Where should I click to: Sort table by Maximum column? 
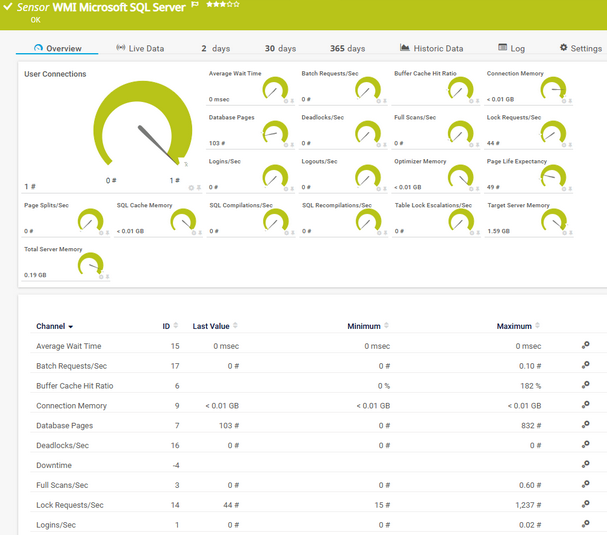tap(518, 326)
